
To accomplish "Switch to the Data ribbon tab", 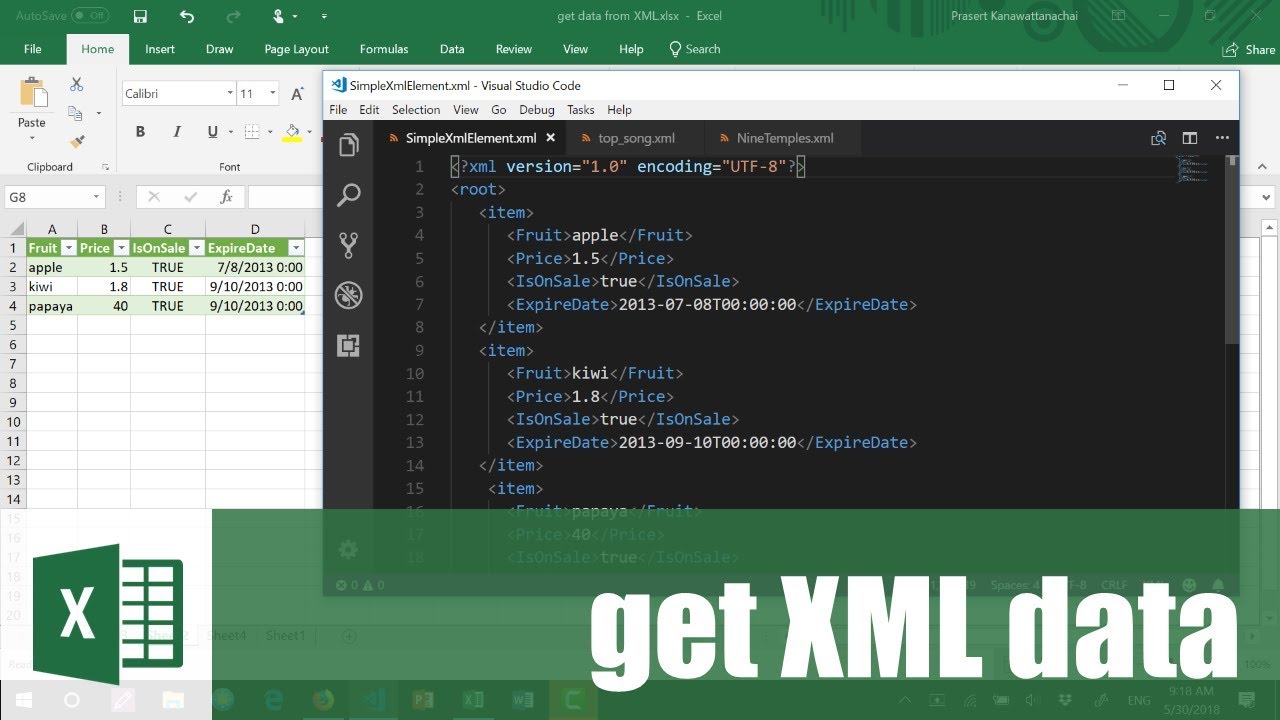I will (x=452, y=49).
